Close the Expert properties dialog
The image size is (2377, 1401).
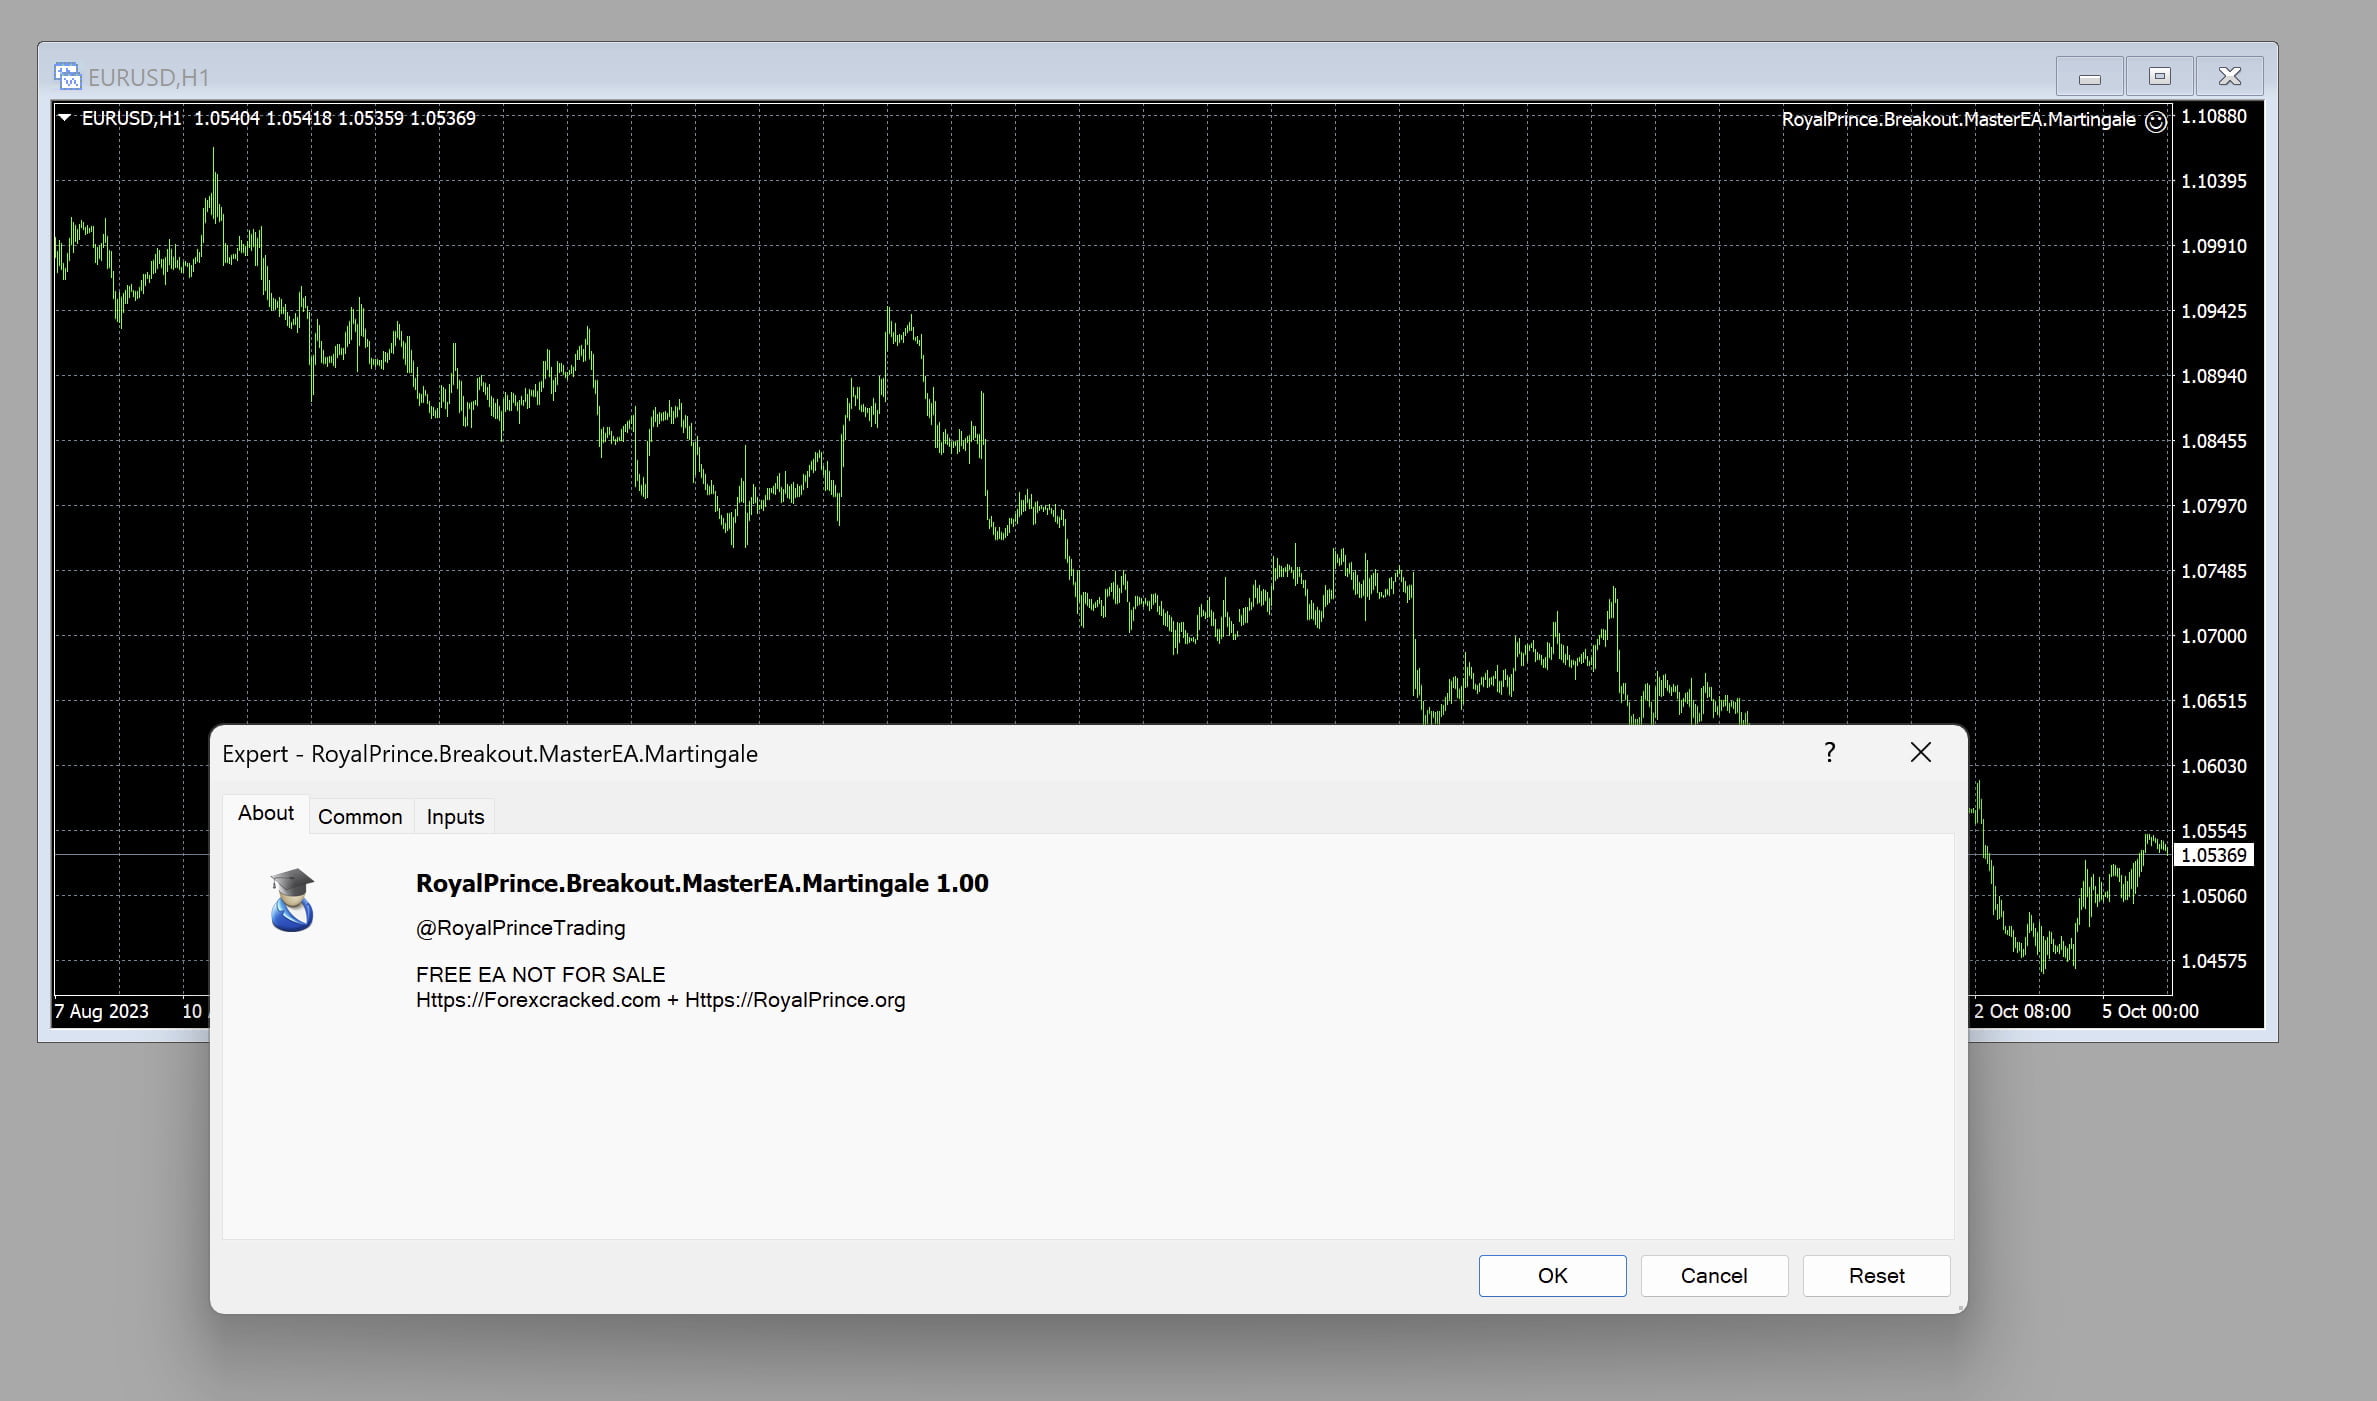click(1920, 753)
